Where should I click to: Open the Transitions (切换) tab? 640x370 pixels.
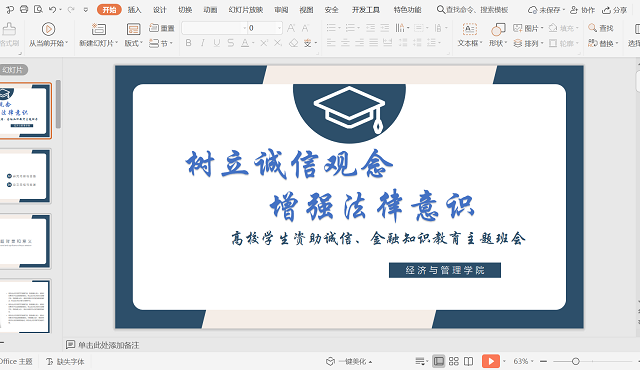pyautogui.click(x=185, y=9)
